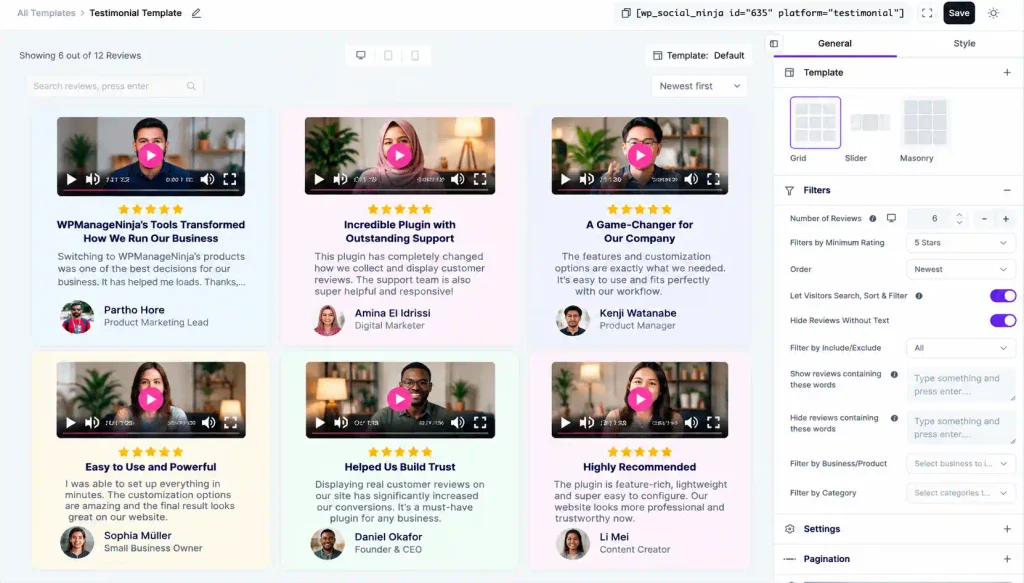Click Number of Reviews value field
The image size is (1024, 583).
pyautogui.click(x=935, y=219)
